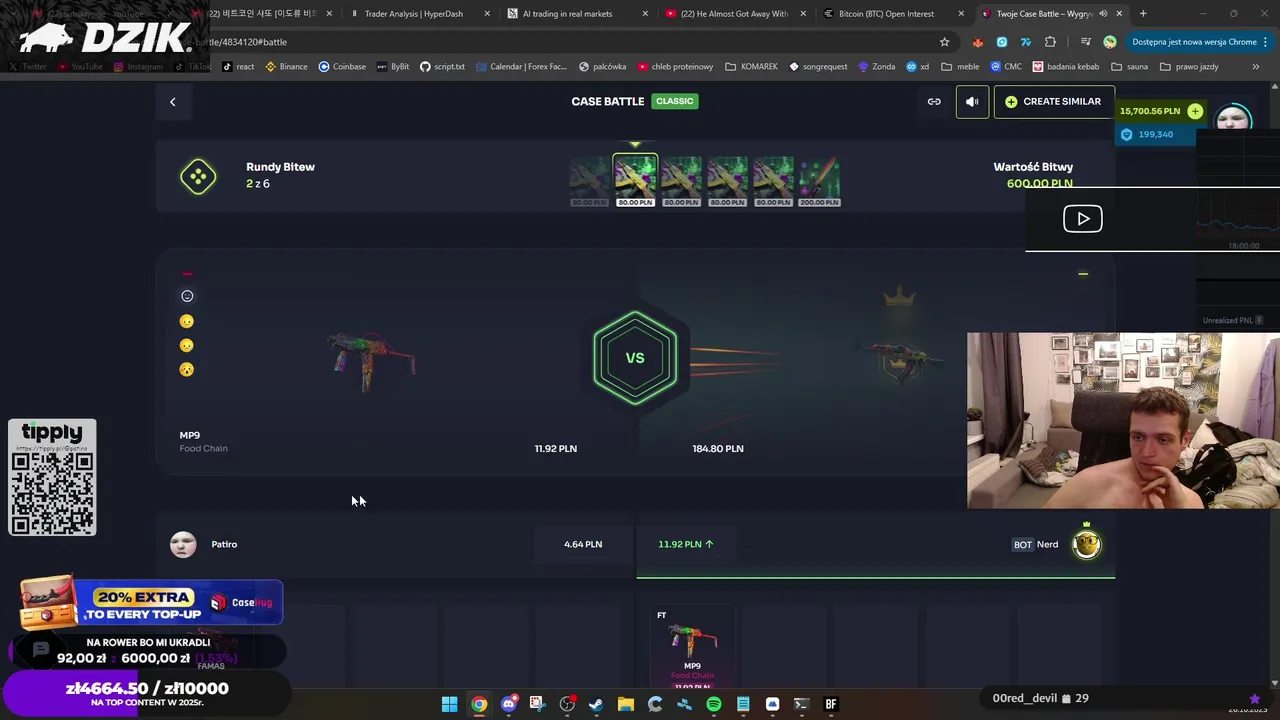The image size is (1280, 720).
Task: Open Discord from the taskbar
Action: 508,704
